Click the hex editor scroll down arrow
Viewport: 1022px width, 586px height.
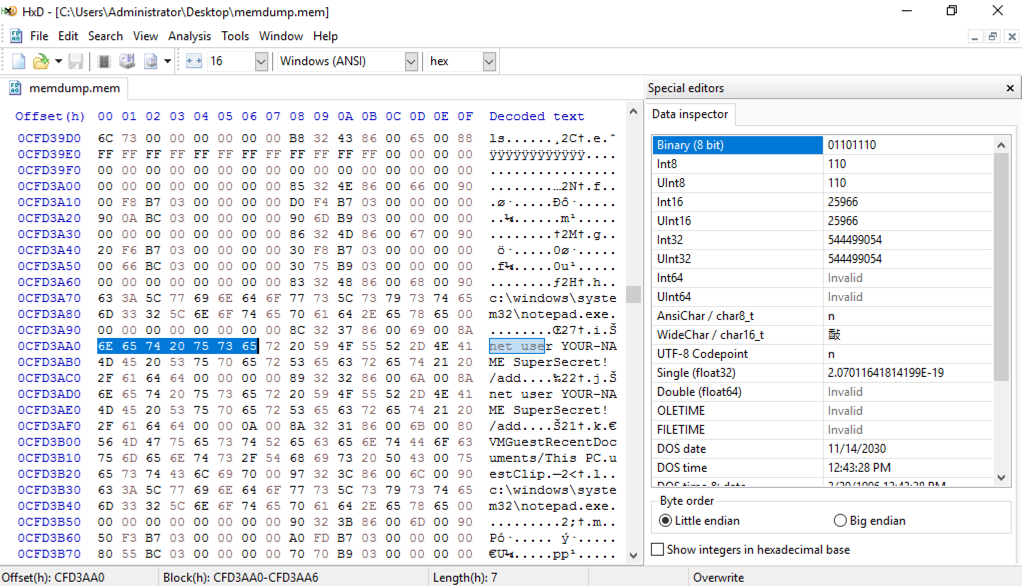(633, 556)
